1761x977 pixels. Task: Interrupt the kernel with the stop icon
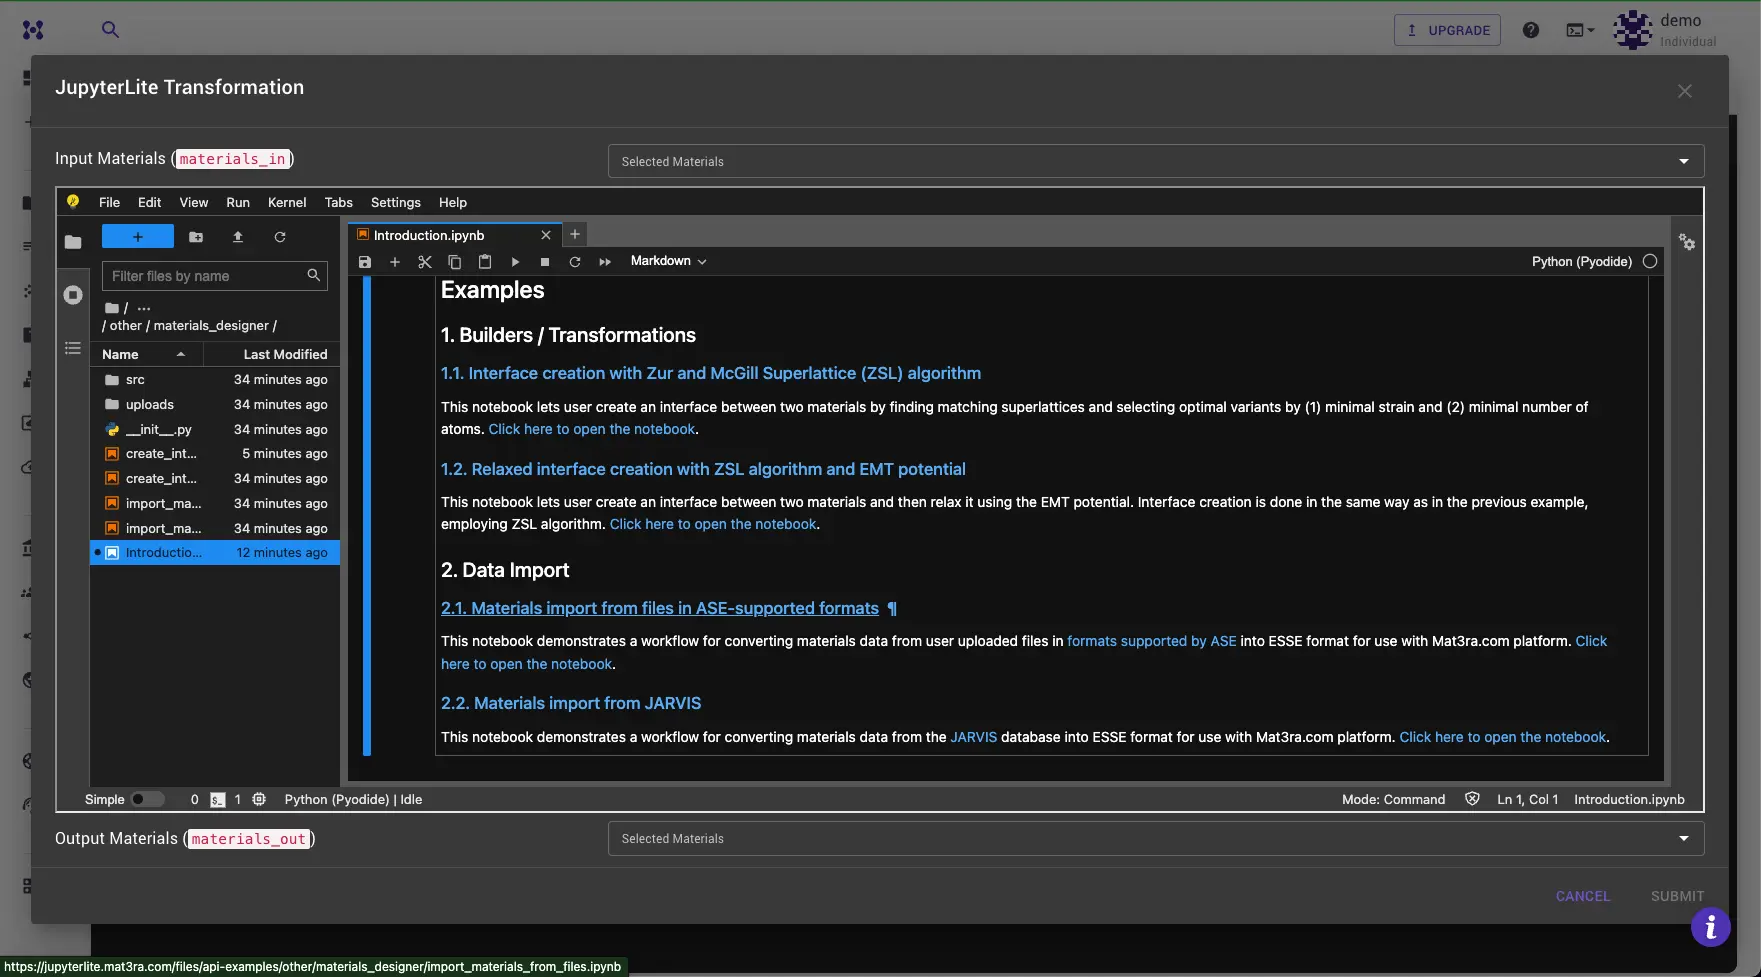[545, 261]
